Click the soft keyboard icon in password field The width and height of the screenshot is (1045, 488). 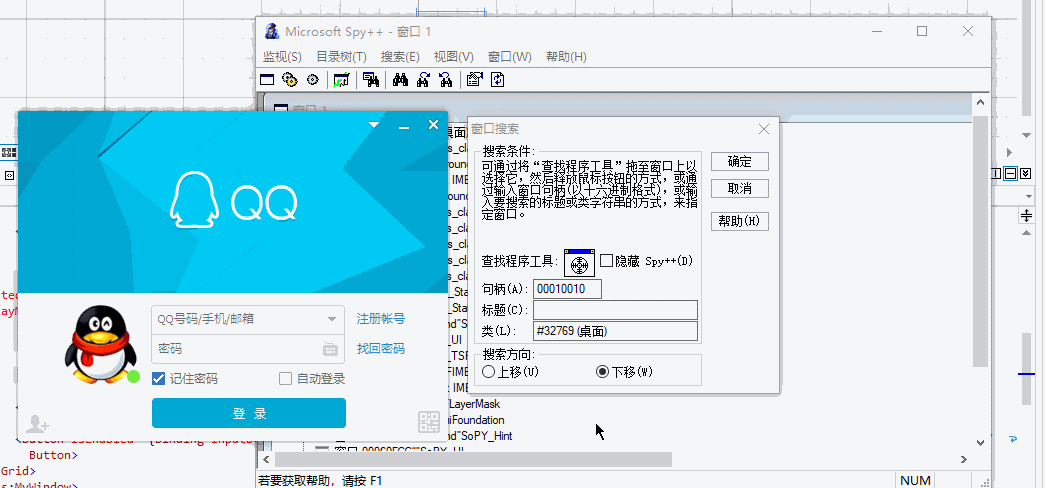click(331, 349)
